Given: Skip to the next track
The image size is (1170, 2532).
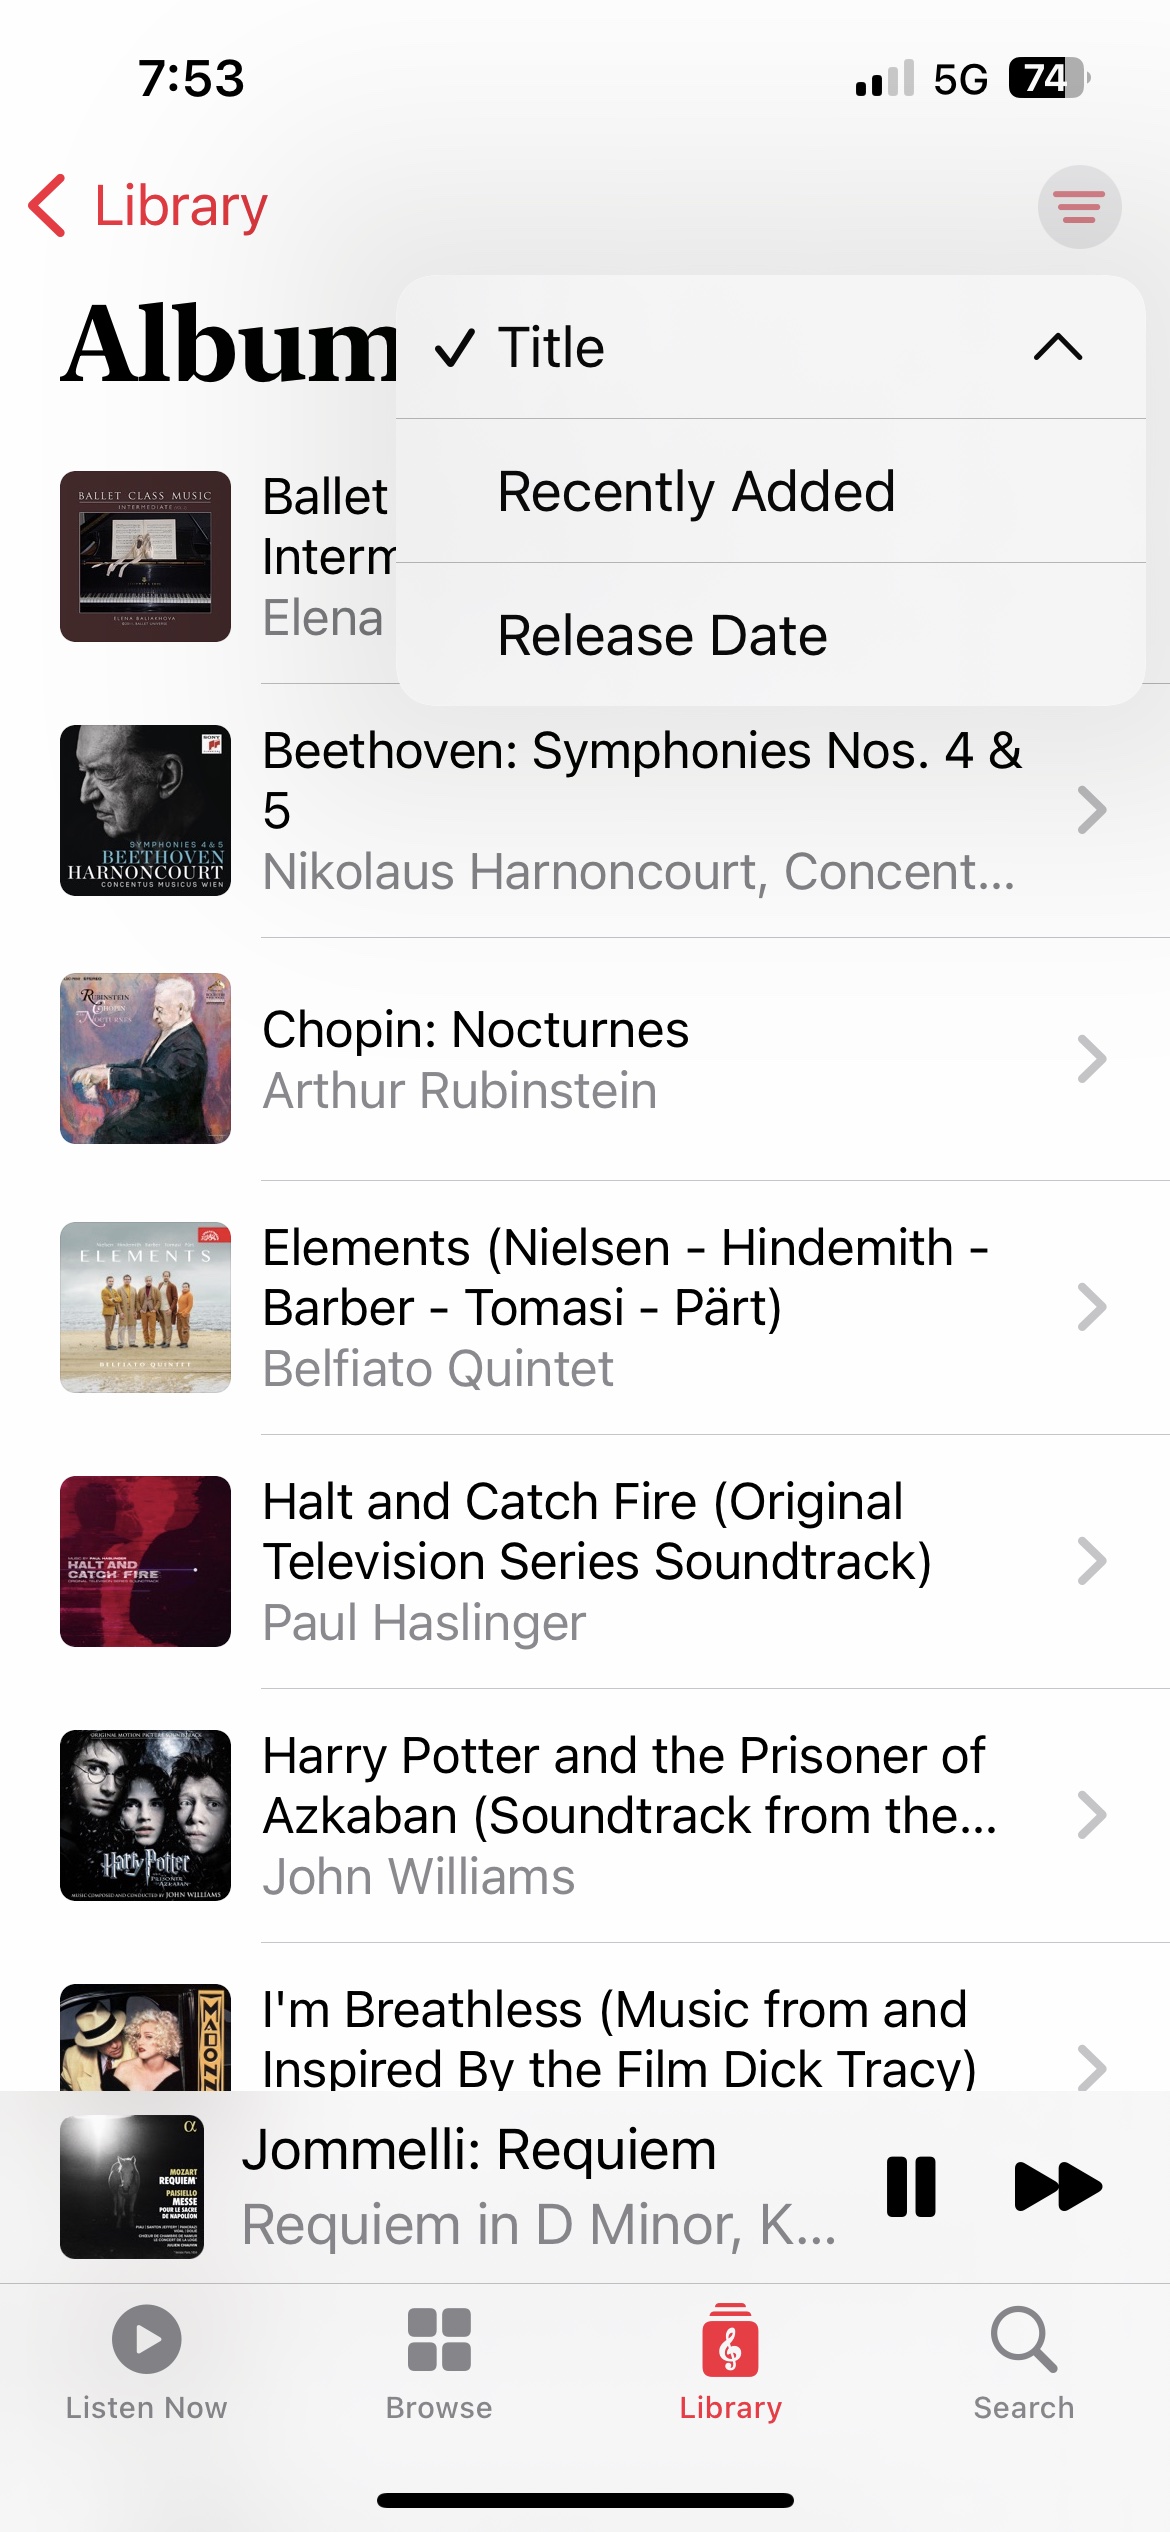Looking at the screenshot, I should [1057, 2186].
